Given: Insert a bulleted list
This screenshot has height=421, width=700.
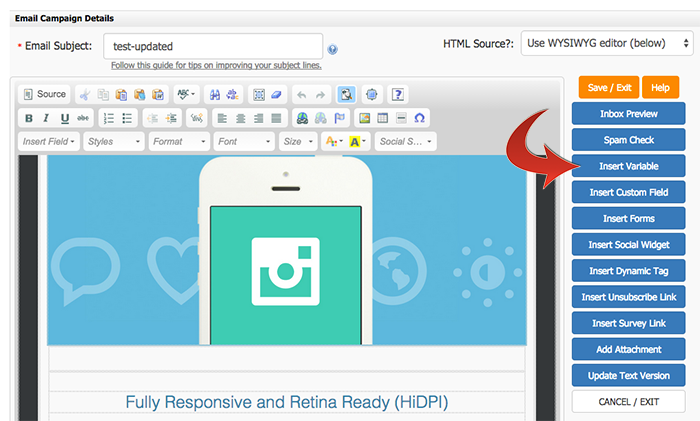Looking at the screenshot, I should click(x=127, y=118).
